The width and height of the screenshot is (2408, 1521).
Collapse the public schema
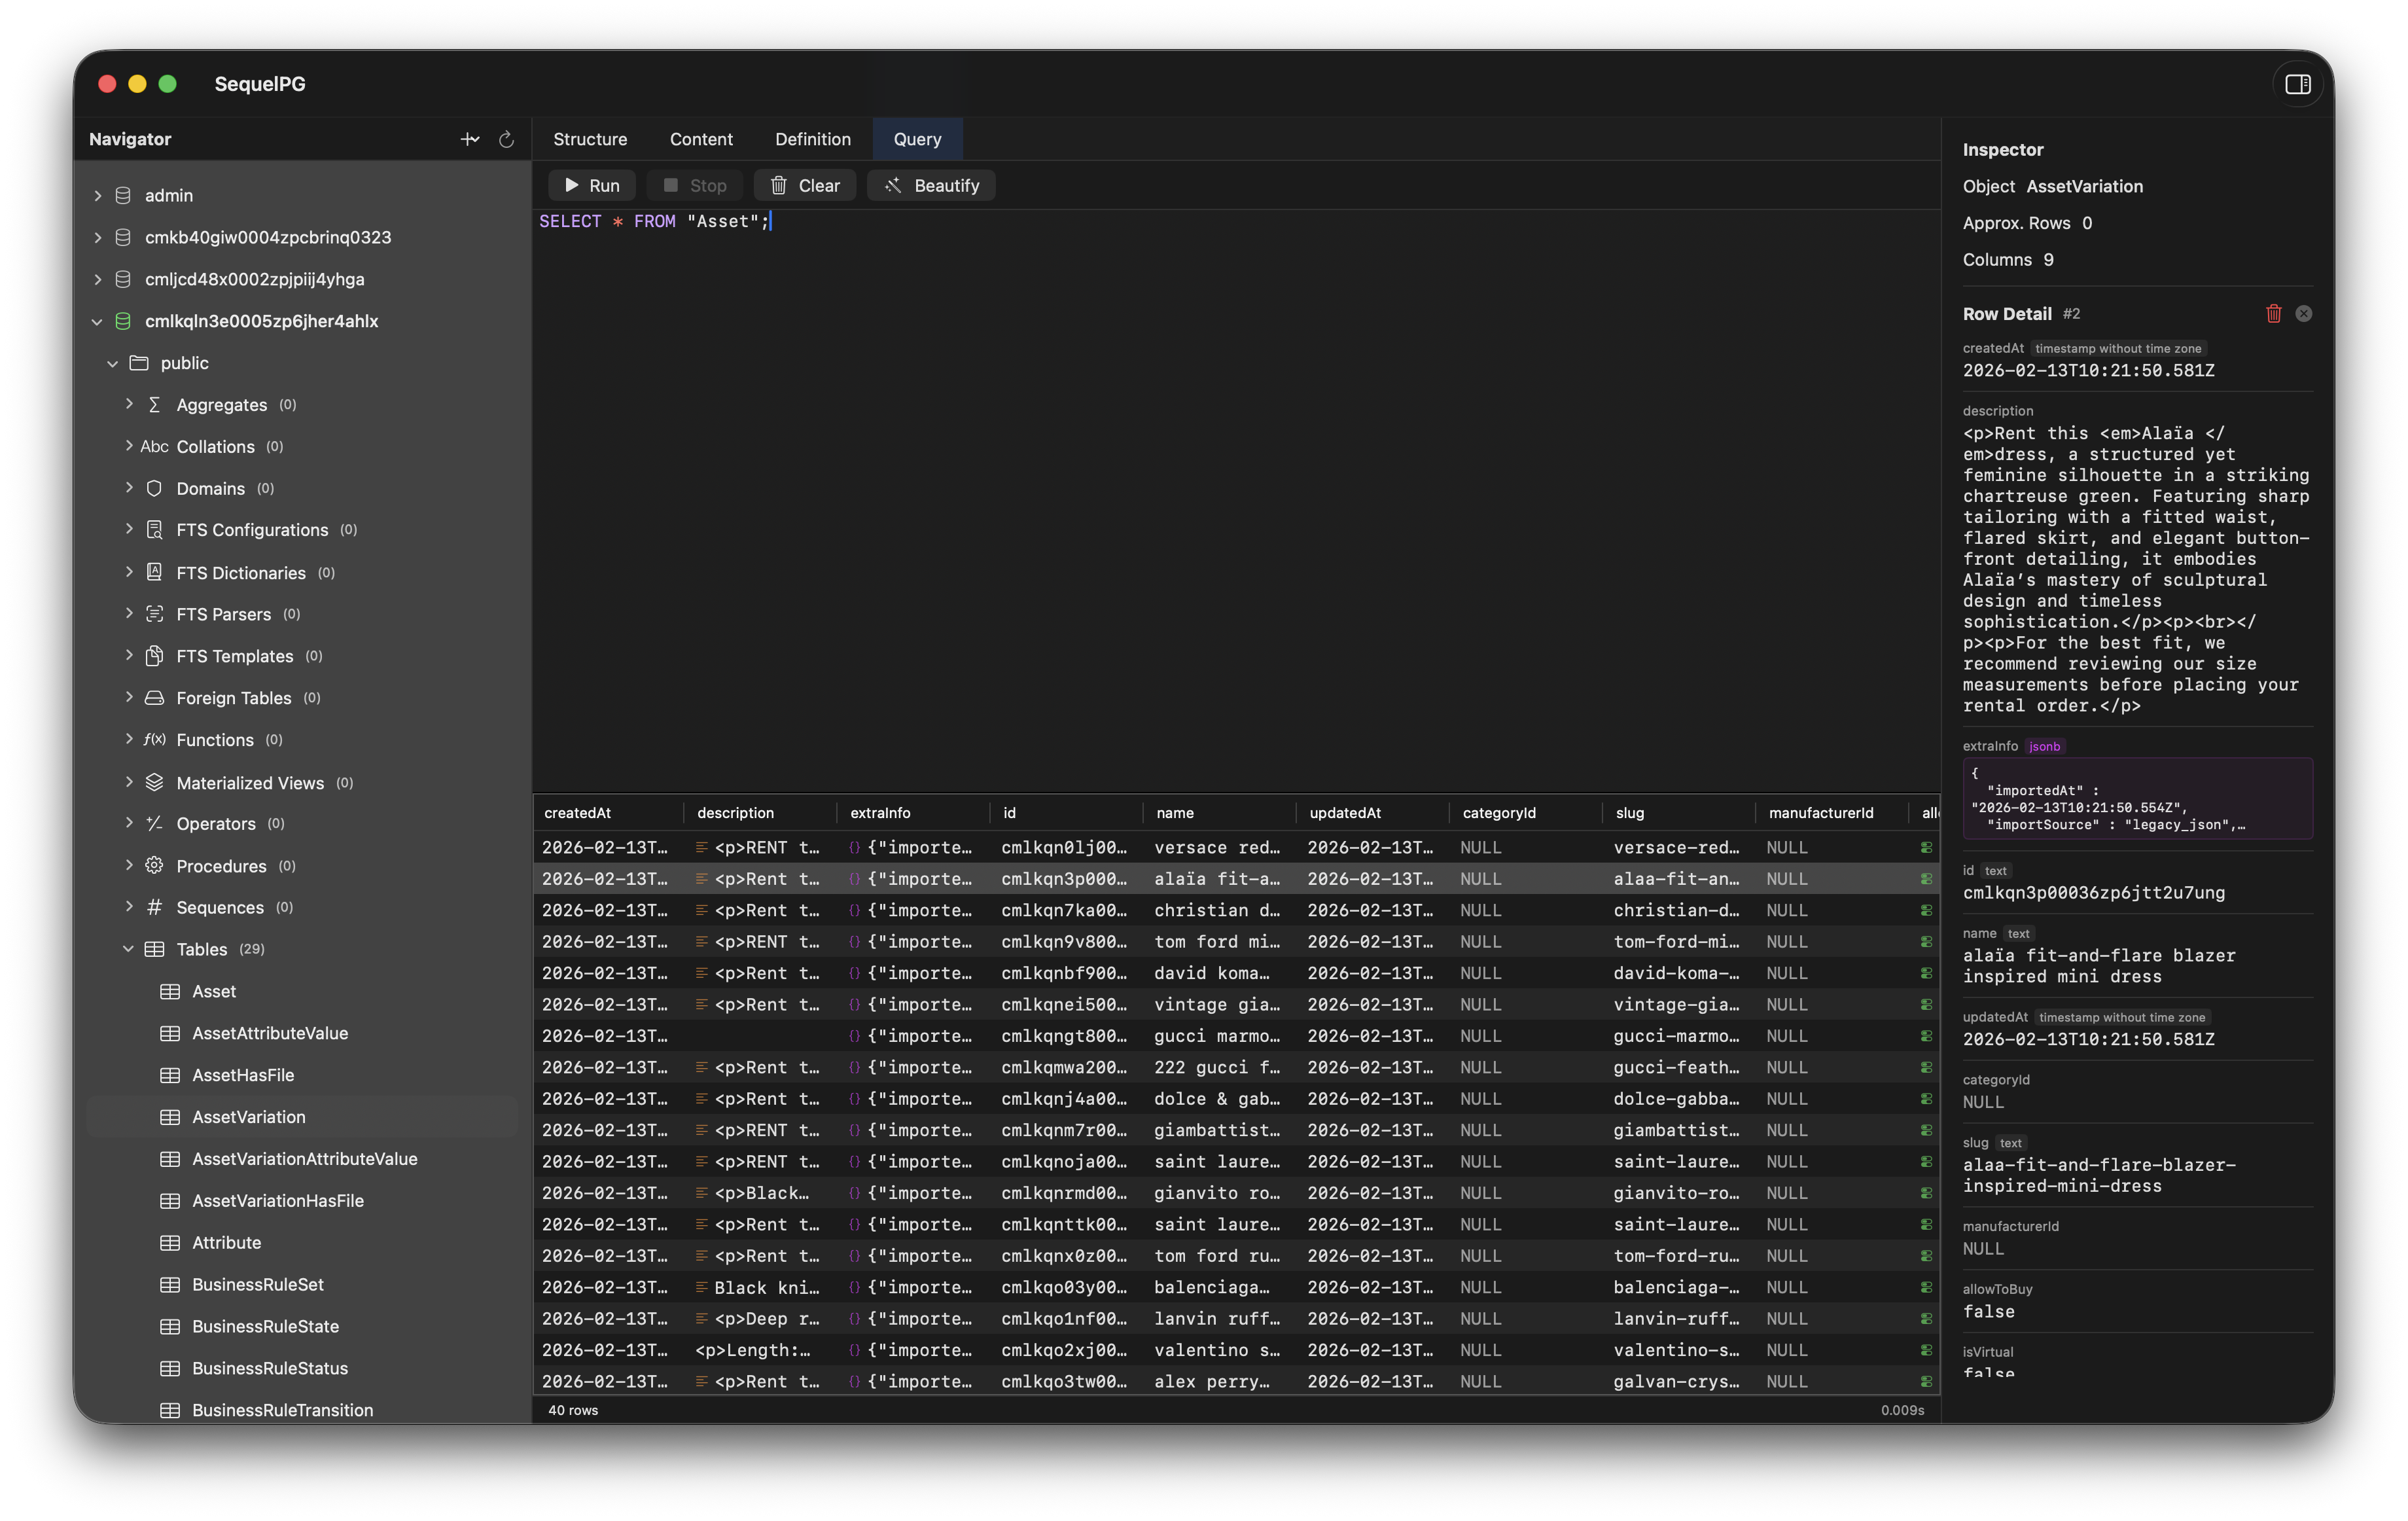pos(113,363)
